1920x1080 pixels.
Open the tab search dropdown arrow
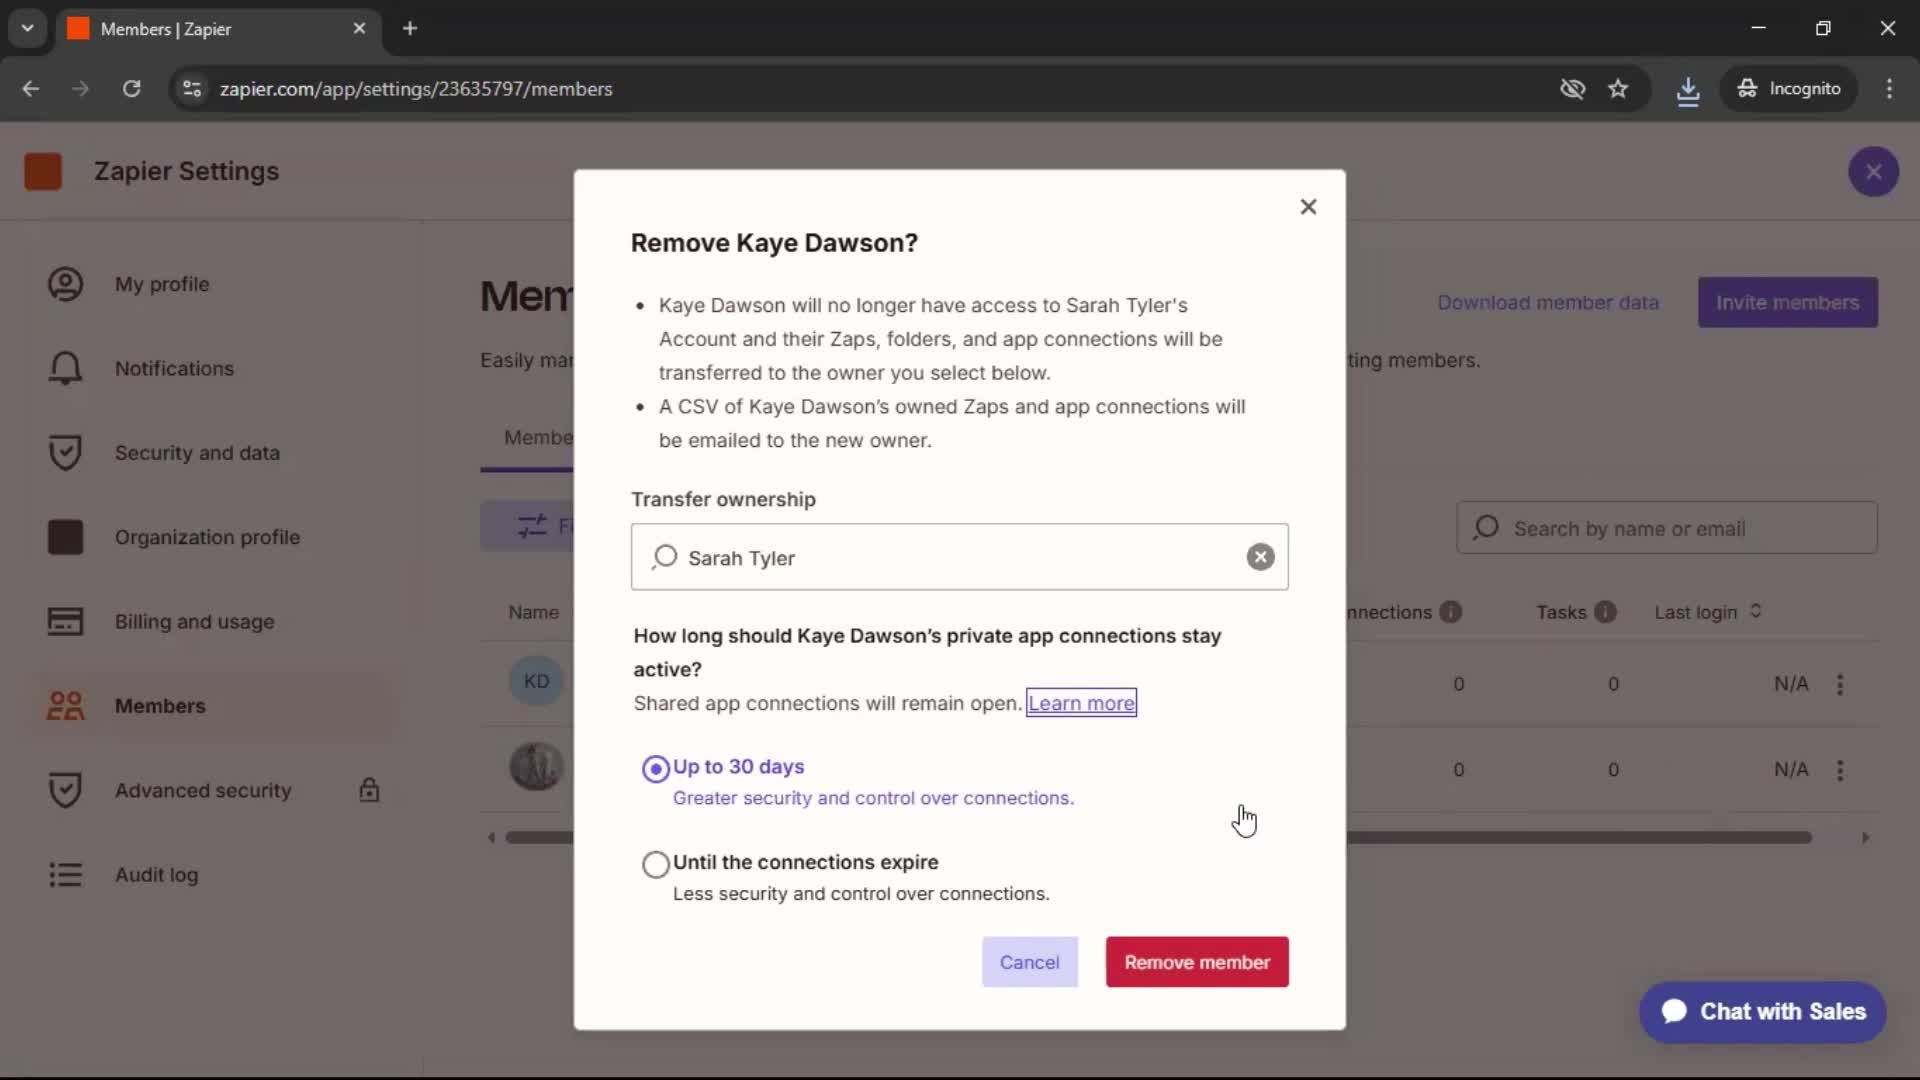click(28, 28)
